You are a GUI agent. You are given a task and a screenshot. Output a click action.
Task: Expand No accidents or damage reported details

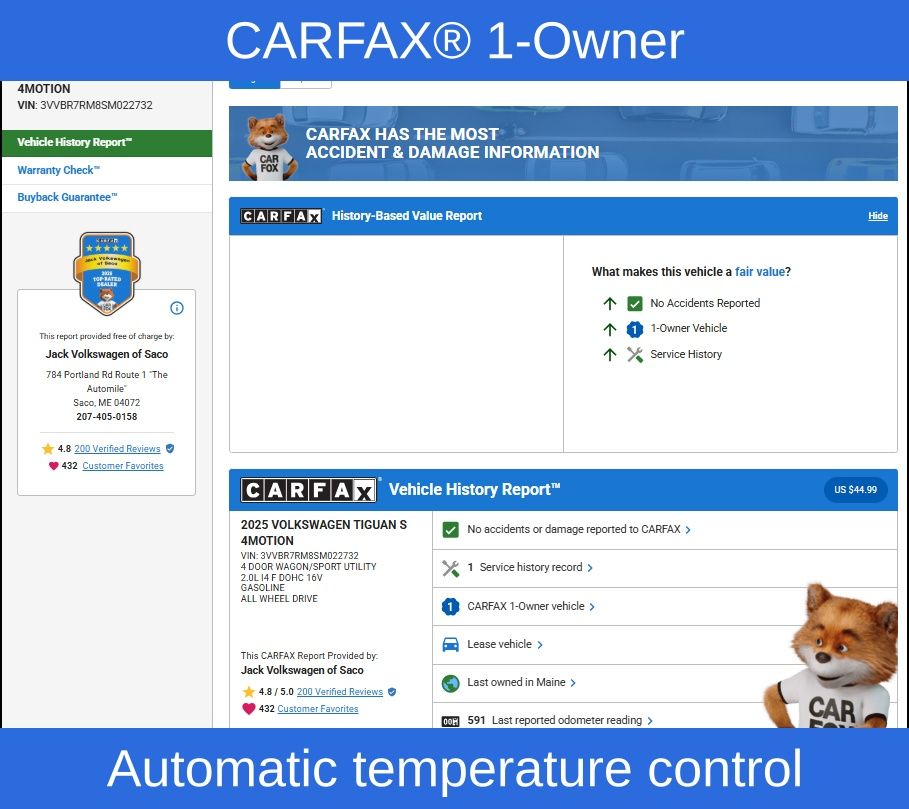578,530
